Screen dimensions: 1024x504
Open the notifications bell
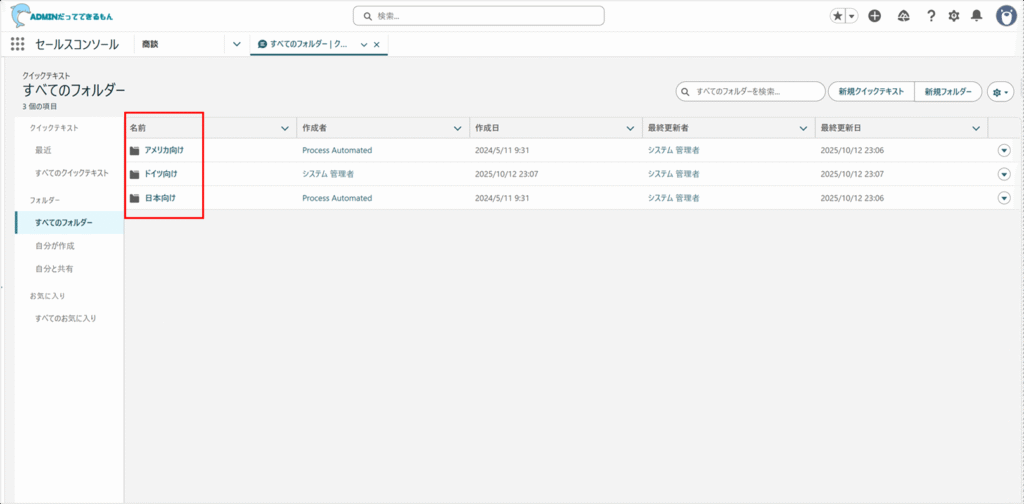[x=978, y=16]
